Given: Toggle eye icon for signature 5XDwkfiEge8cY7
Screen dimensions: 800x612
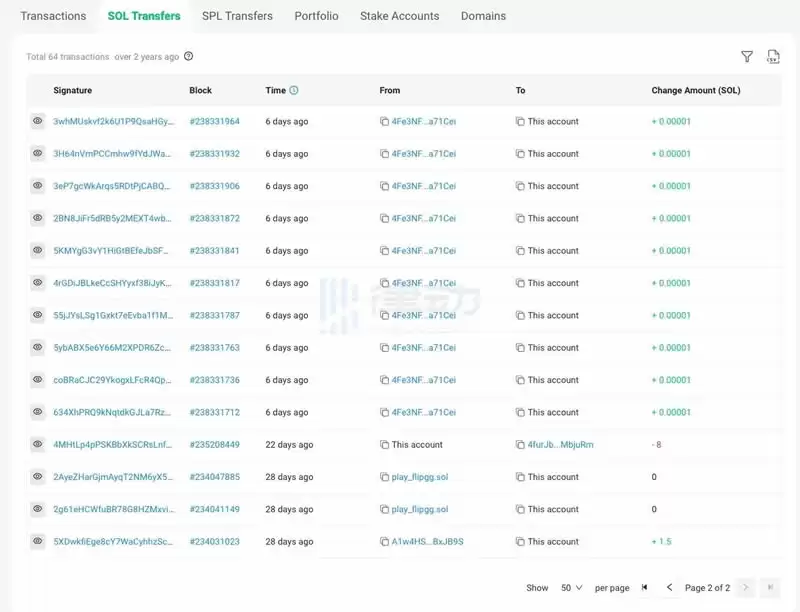Looking at the screenshot, I should 37,541.
